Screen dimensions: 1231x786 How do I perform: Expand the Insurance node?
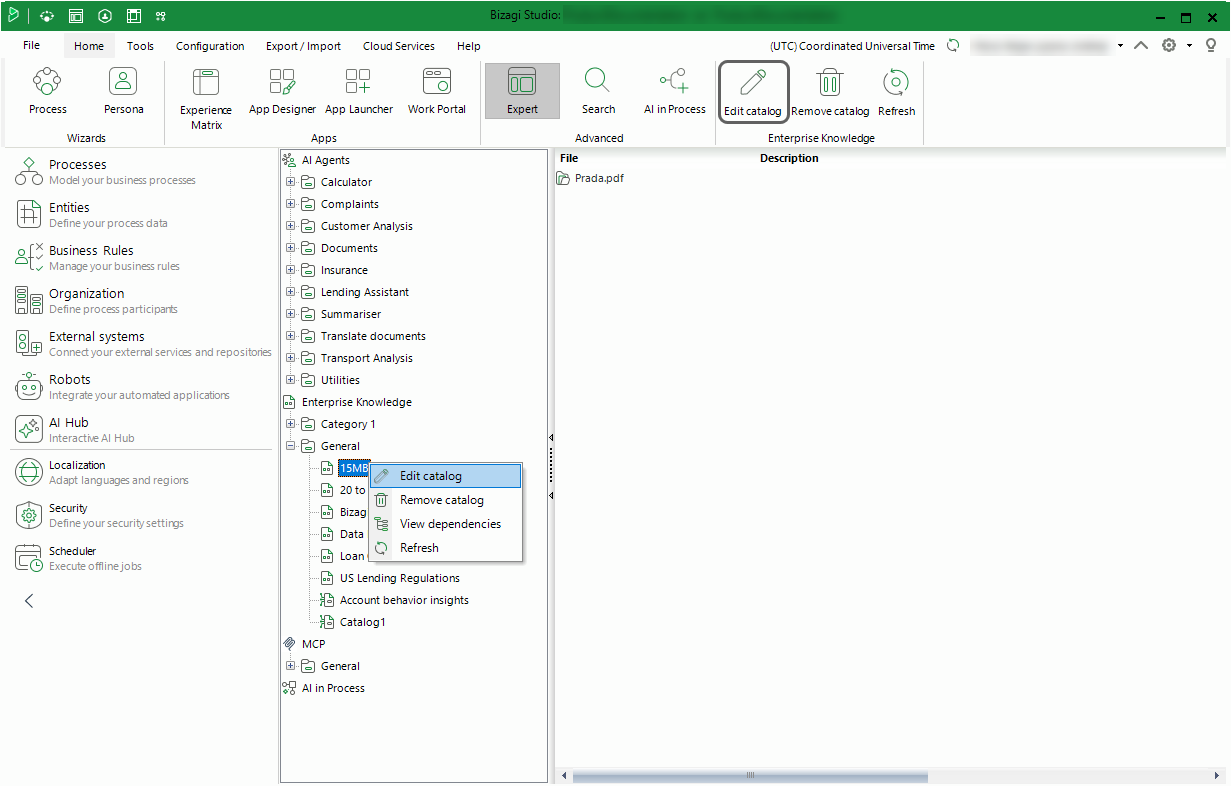291,270
